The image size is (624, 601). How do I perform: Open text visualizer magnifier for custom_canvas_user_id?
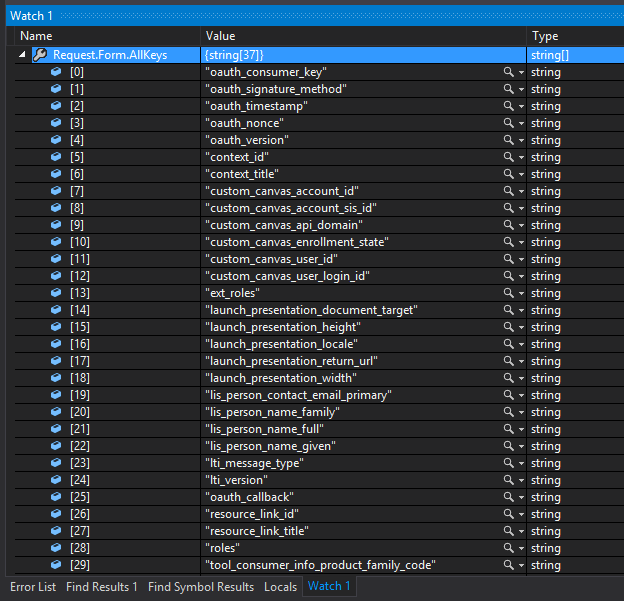(x=508, y=259)
